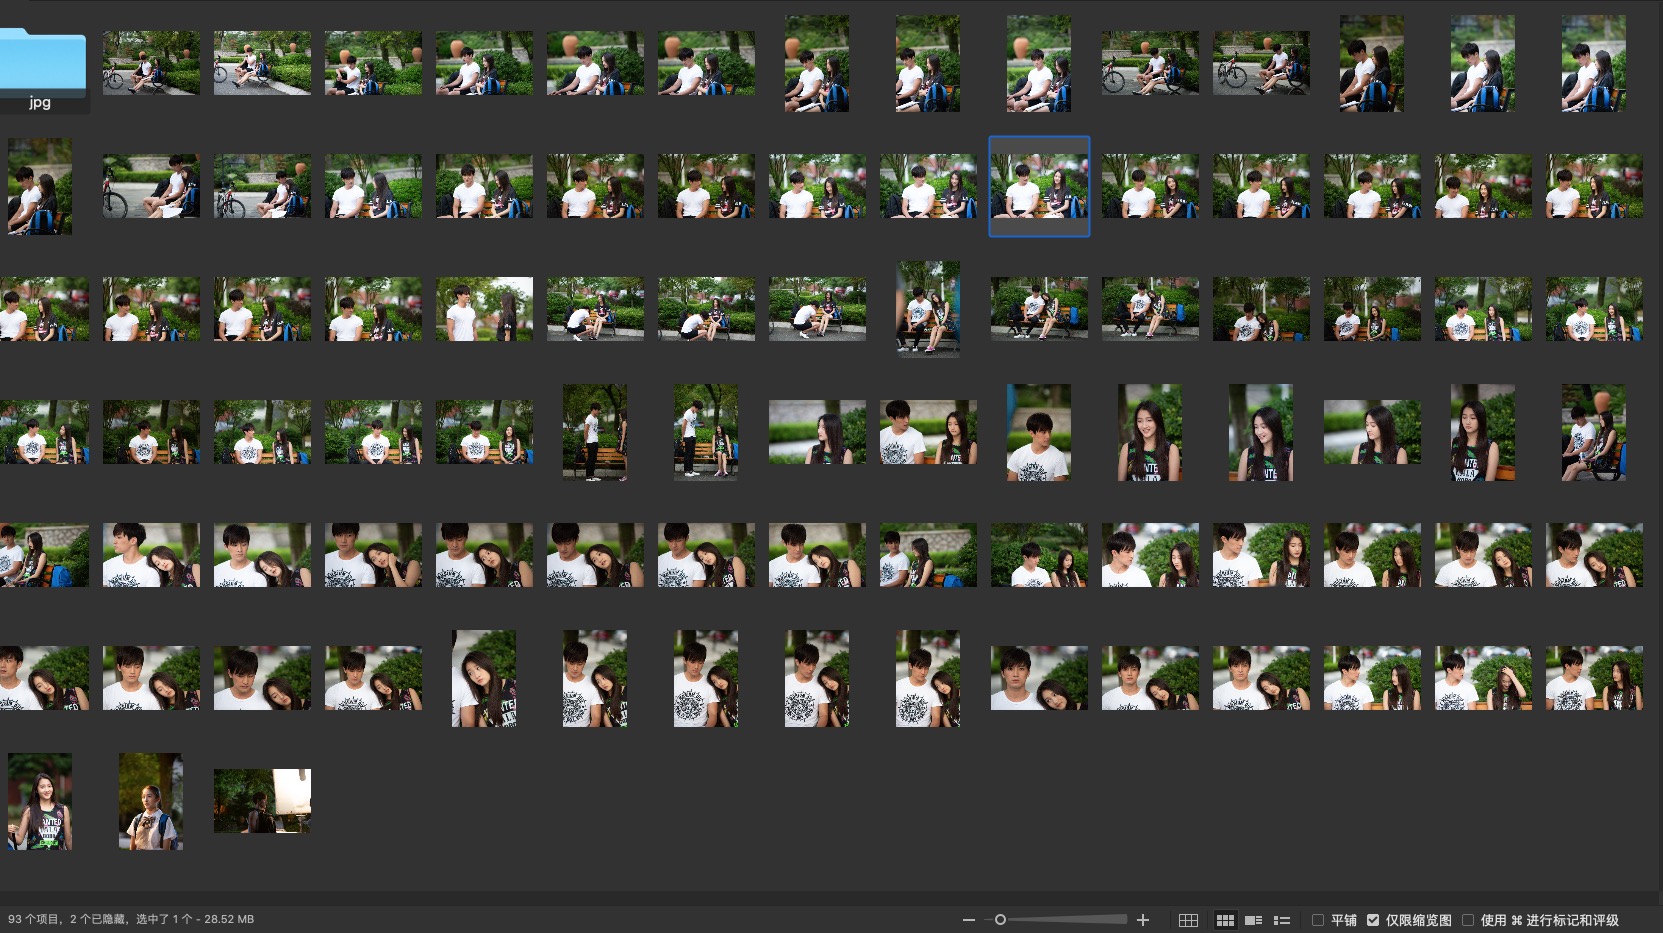This screenshot has width=1663, height=933.
Task: Enable the 平铺 checkbox
Action: (x=1318, y=920)
